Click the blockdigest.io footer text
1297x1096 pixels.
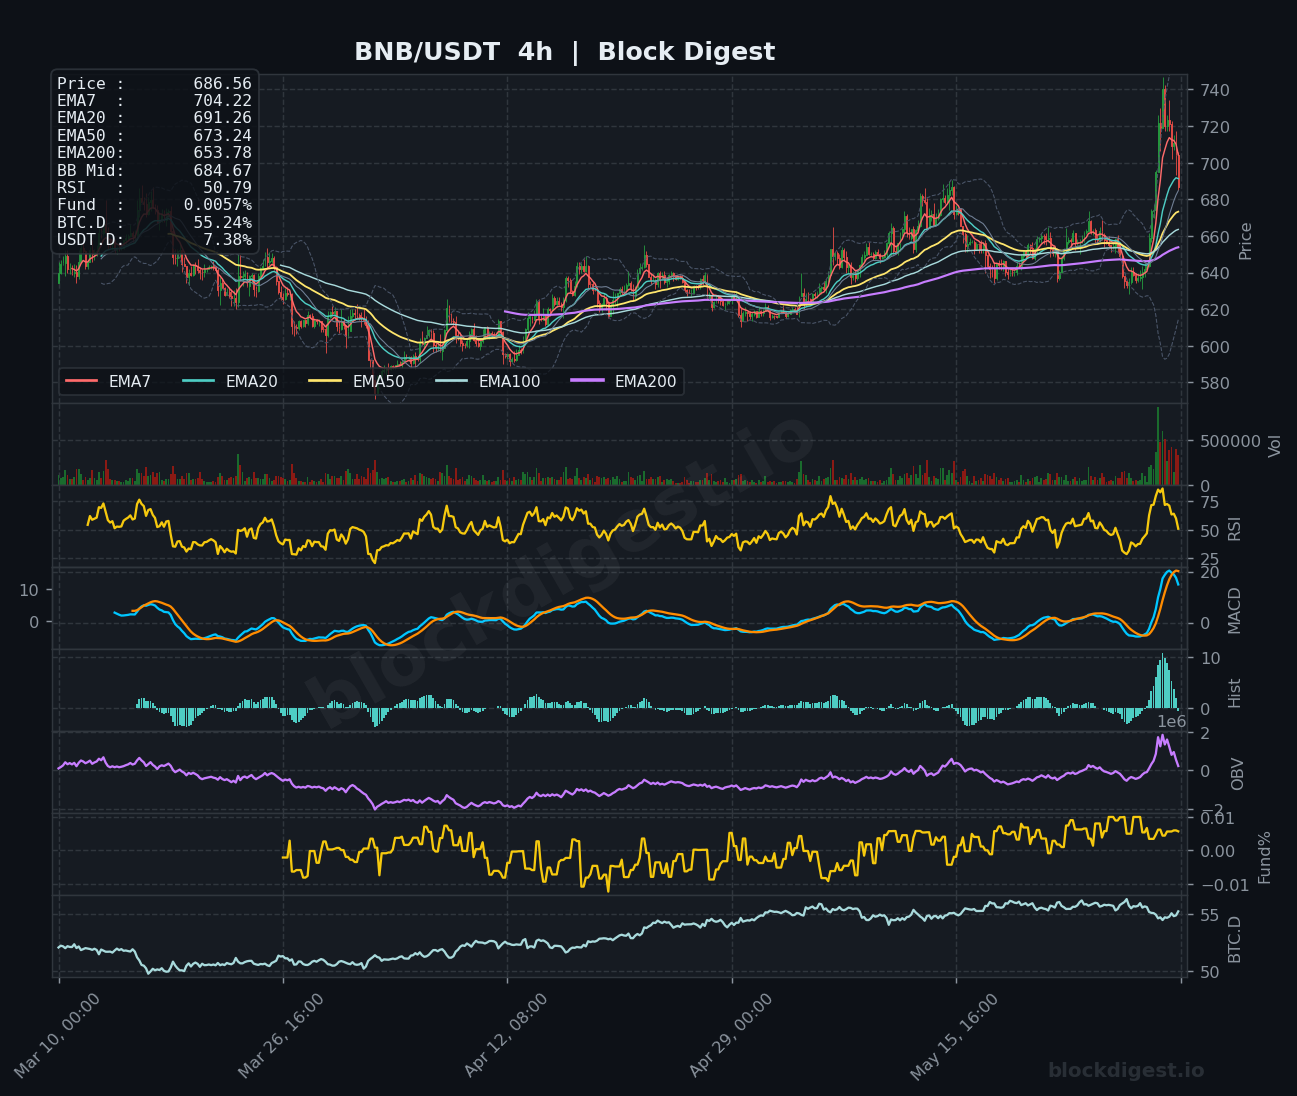(x=1126, y=1071)
